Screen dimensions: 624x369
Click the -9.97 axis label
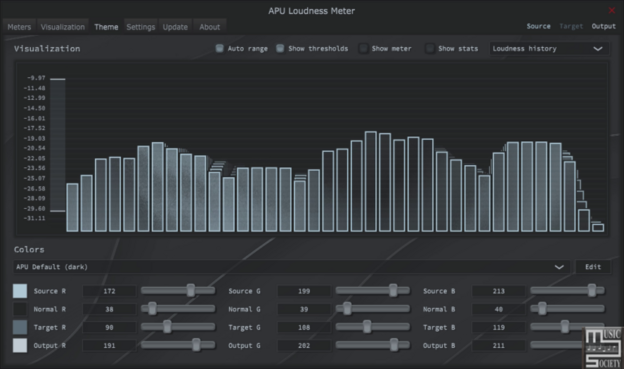tap(36, 78)
